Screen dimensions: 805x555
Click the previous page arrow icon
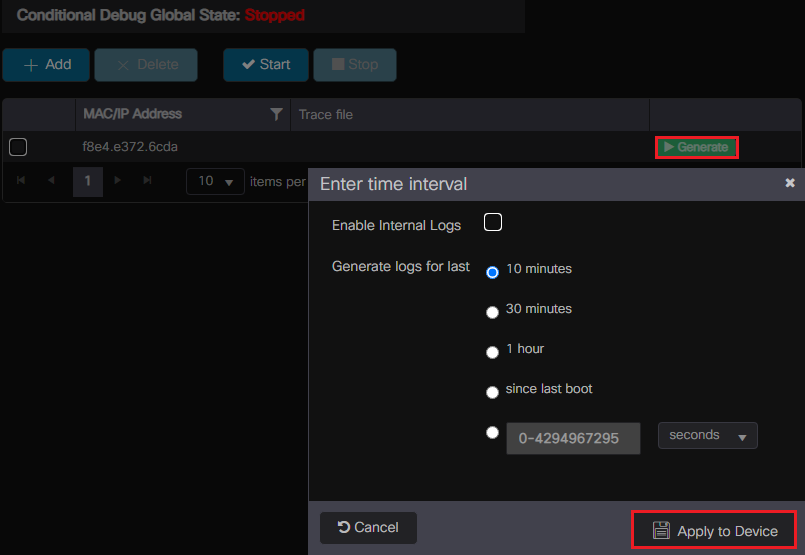tap(50, 181)
